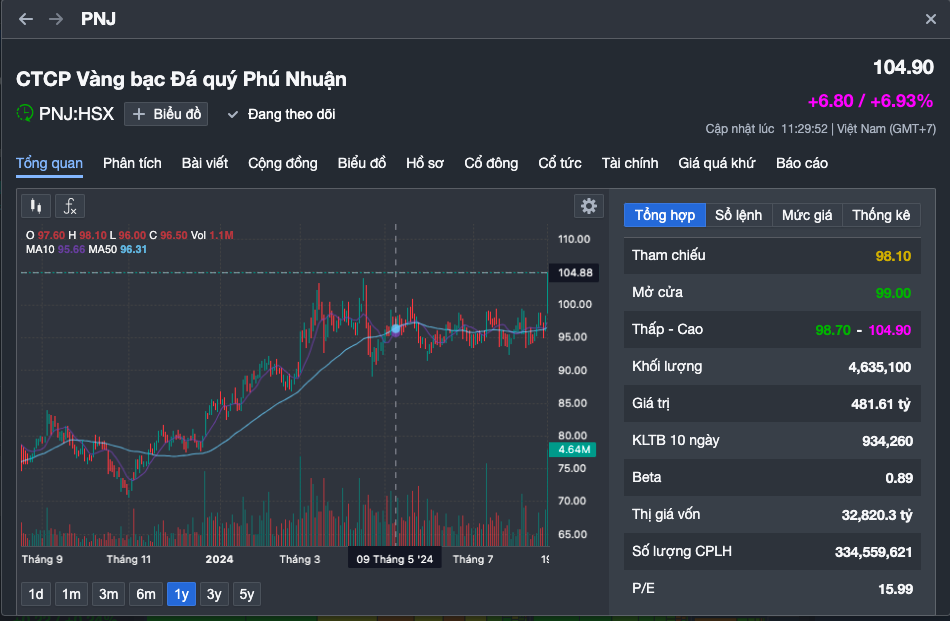Viewport: 950px width, 621px height.
Task: Click the + Biểu đồ button
Action: point(166,114)
